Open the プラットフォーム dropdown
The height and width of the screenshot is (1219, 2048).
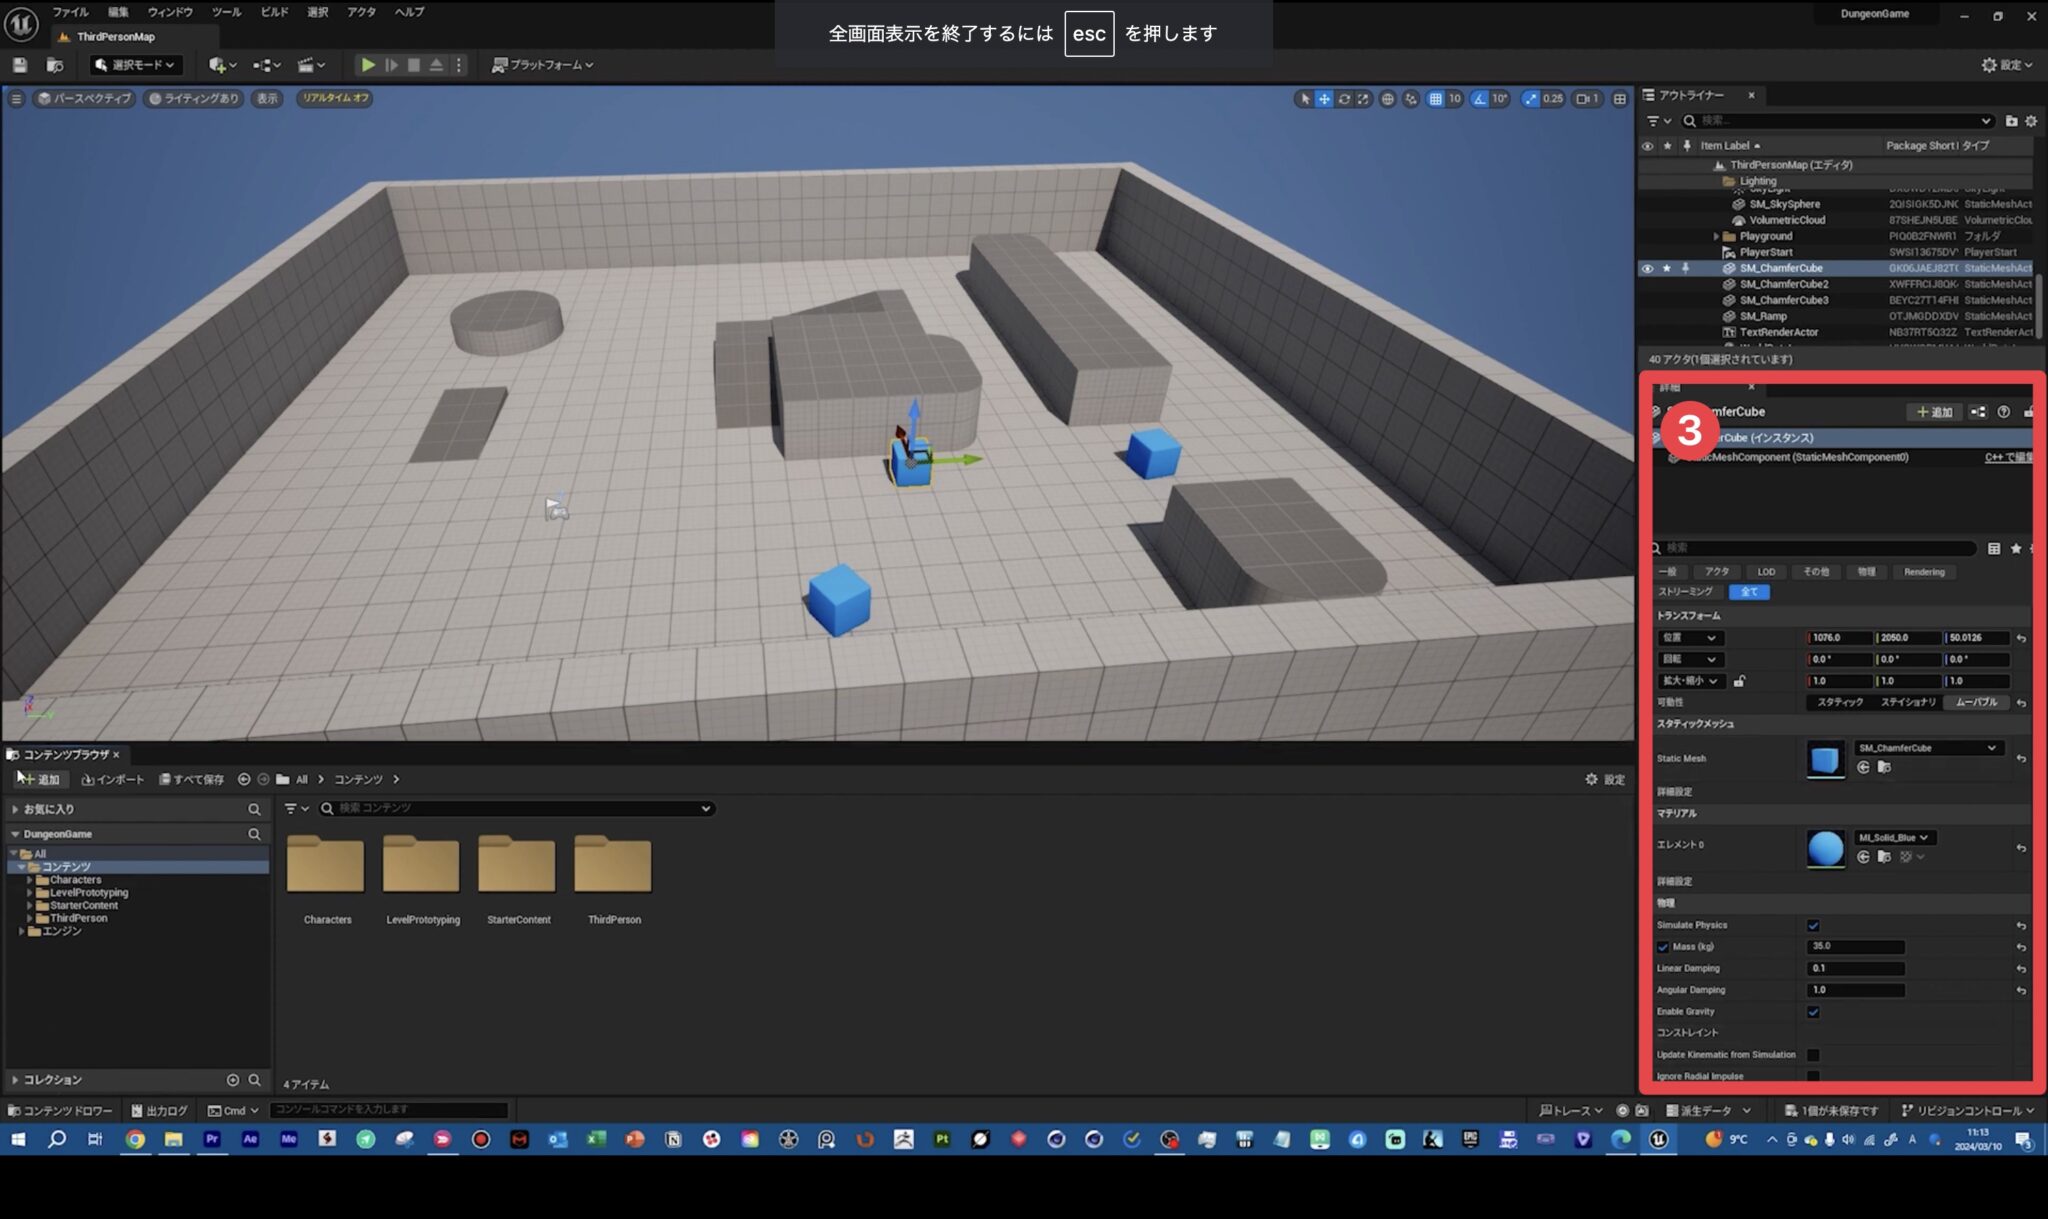pos(543,65)
